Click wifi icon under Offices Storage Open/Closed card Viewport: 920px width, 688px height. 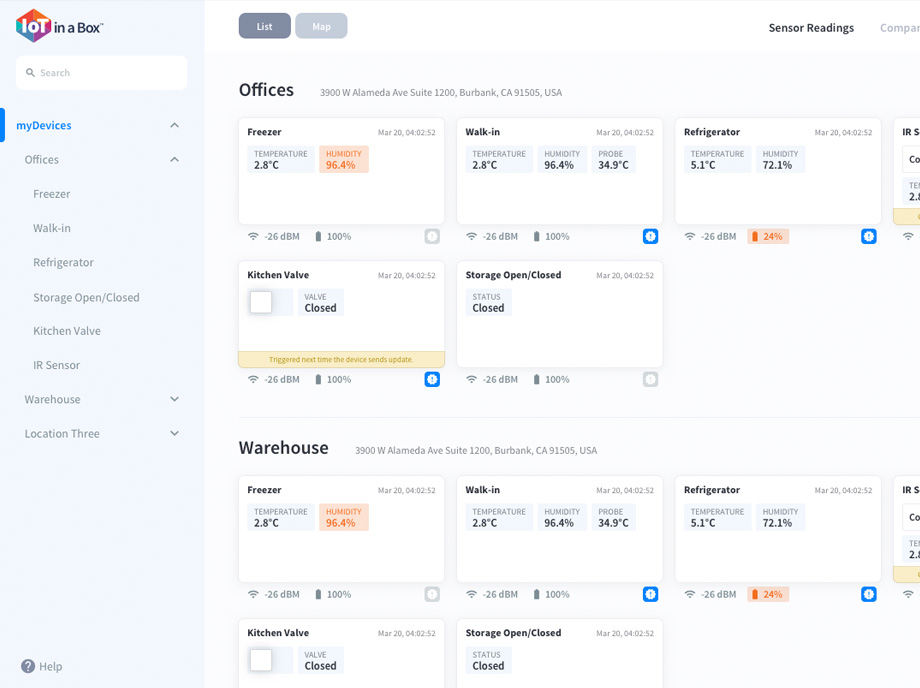click(471, 379)
